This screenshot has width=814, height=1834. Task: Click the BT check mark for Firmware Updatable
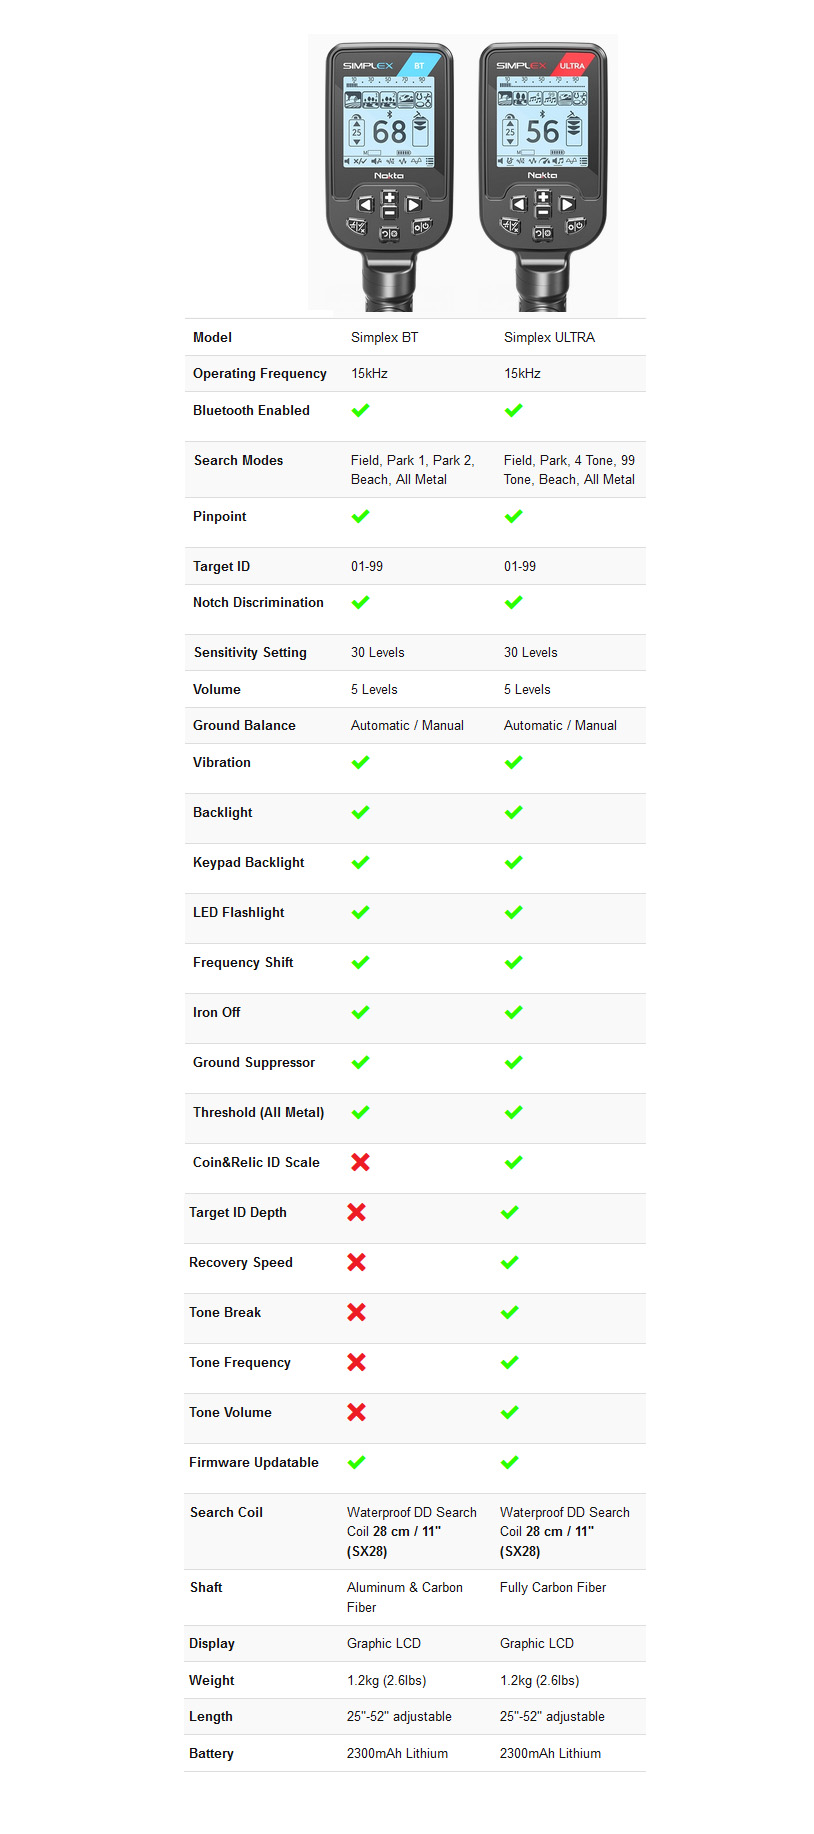[357, 1462]
